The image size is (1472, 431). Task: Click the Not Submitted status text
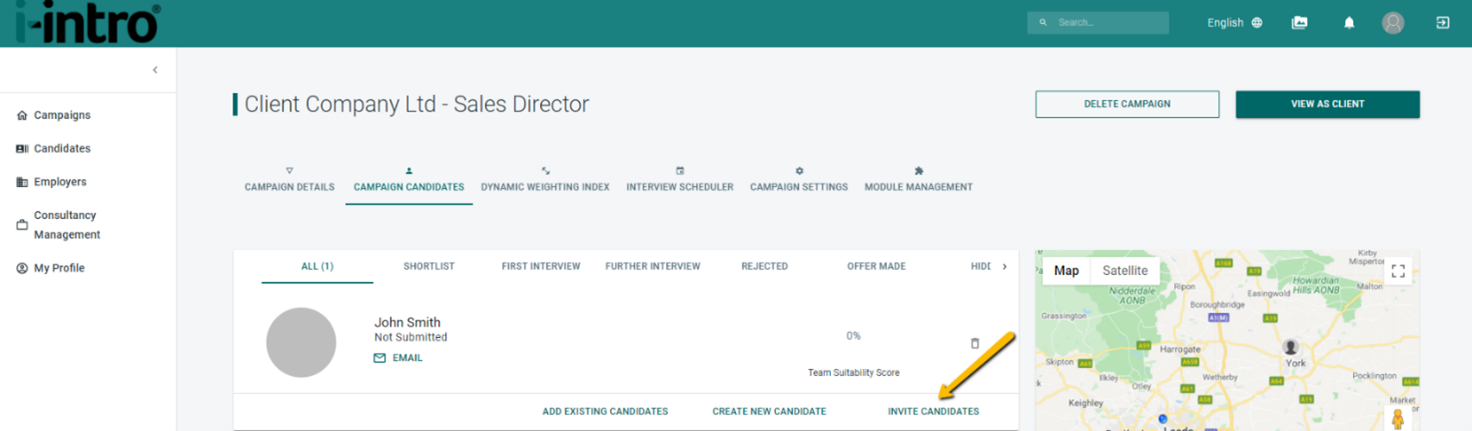pos(411,338)
